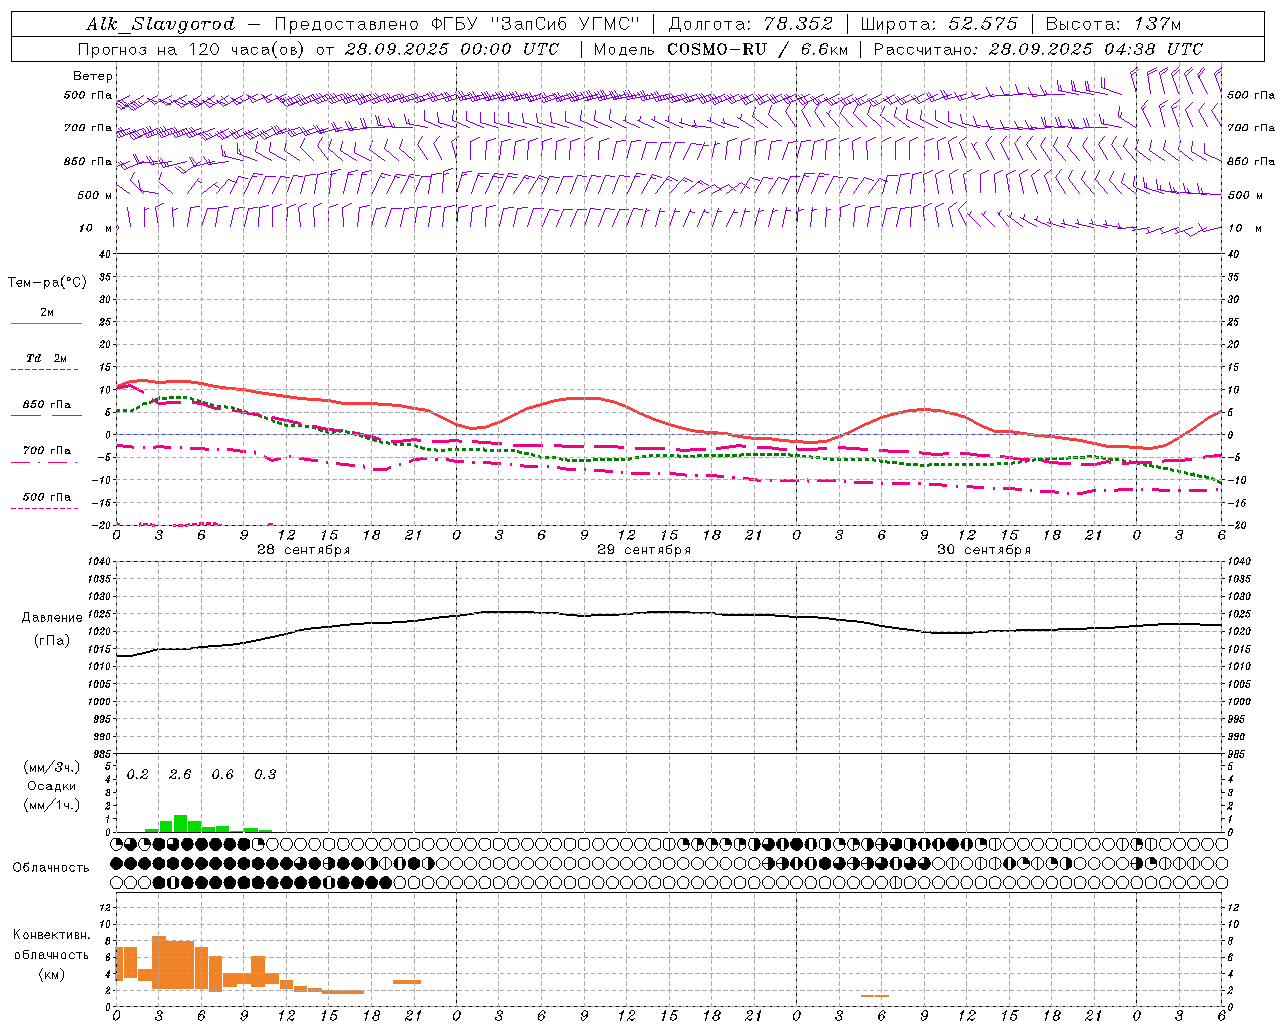The width and height of the screenshot is (1280, 1024).
Task: Select the "Тем-ра(°C)" temperature axis title
Action: [47, 283]
